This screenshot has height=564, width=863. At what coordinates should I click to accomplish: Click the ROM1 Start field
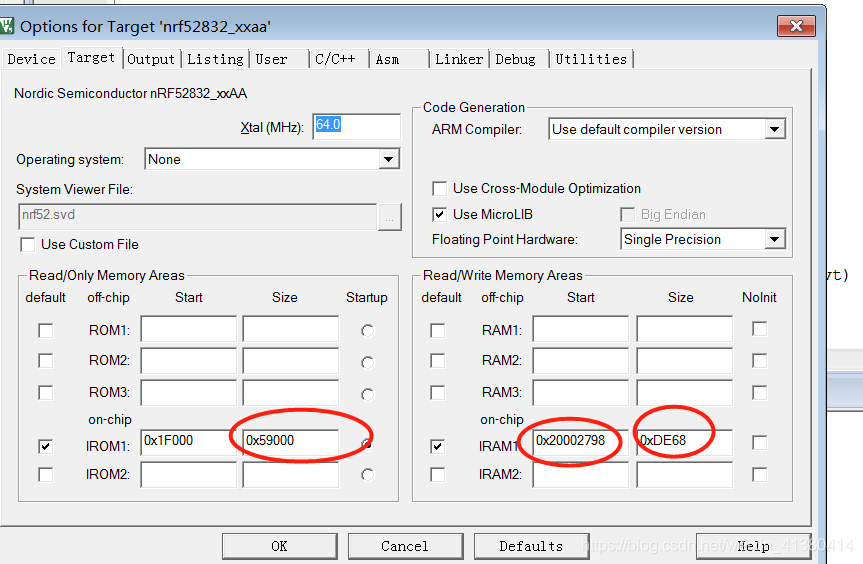pyautogui.click(x=188, y=329)
